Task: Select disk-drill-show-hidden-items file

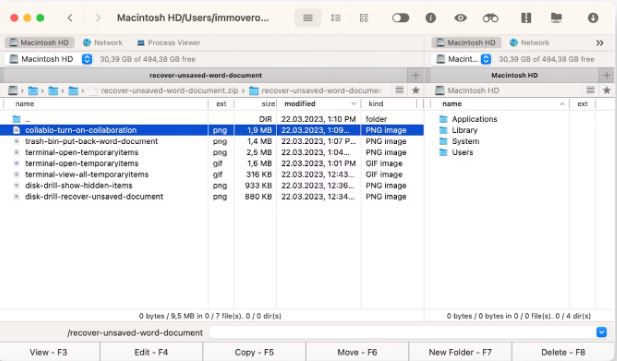Action: (x=212, y=185)
